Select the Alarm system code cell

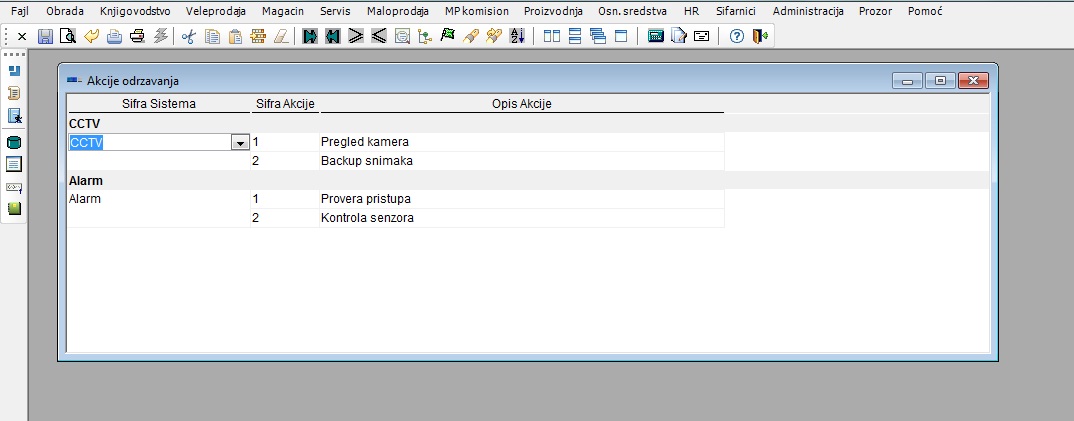tap(158, 199)
